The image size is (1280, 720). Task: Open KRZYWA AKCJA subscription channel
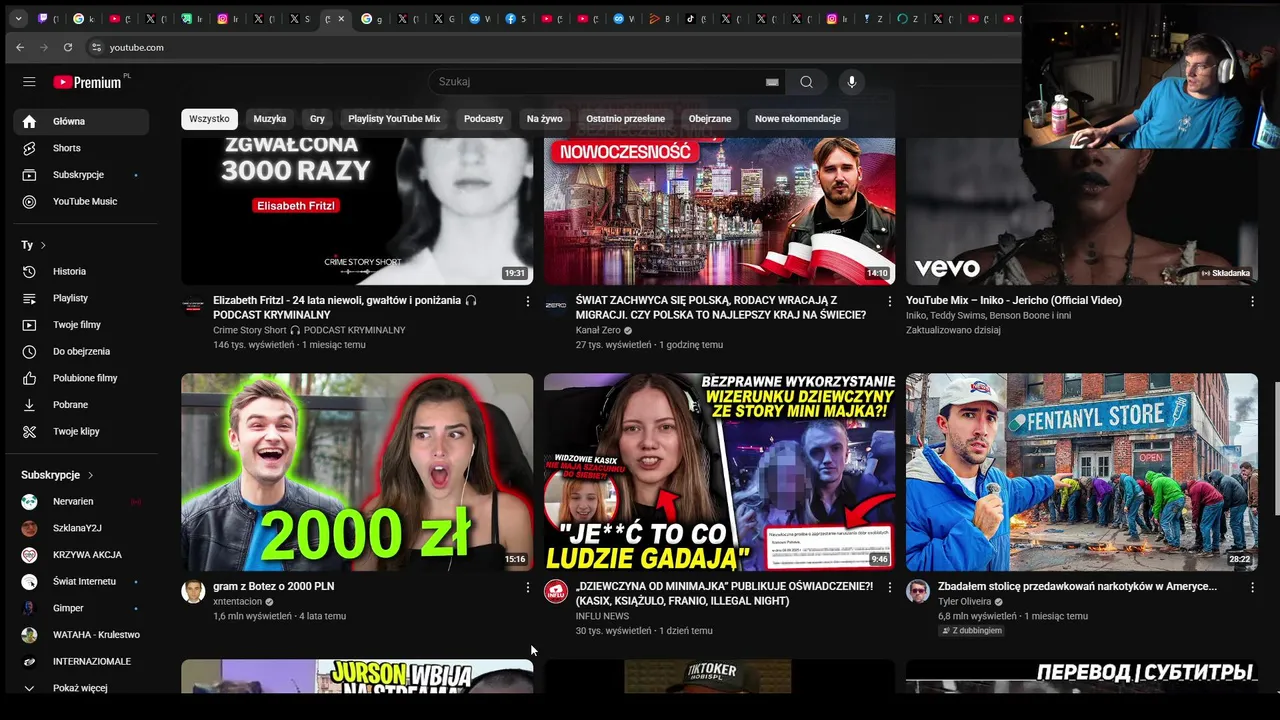point(81,555)
